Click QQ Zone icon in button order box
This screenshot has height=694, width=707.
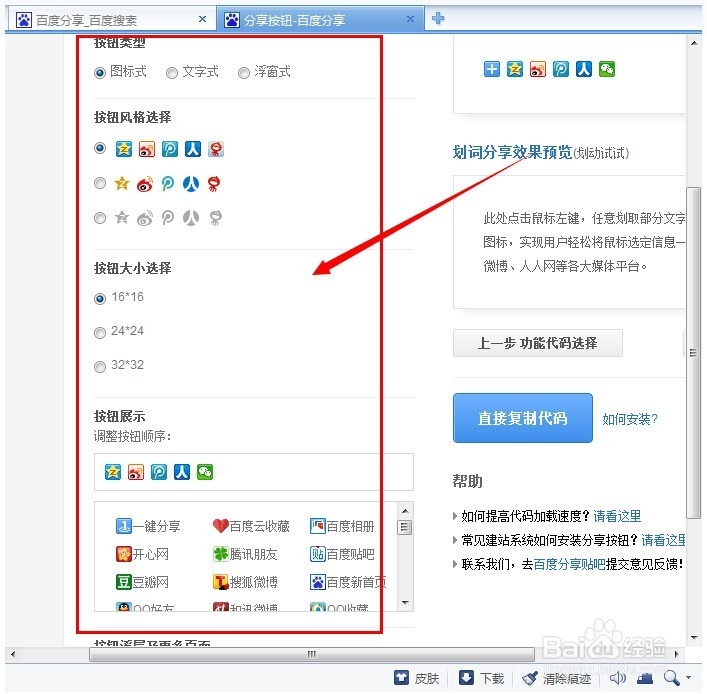pyautogui.click(x=113, y=472)
